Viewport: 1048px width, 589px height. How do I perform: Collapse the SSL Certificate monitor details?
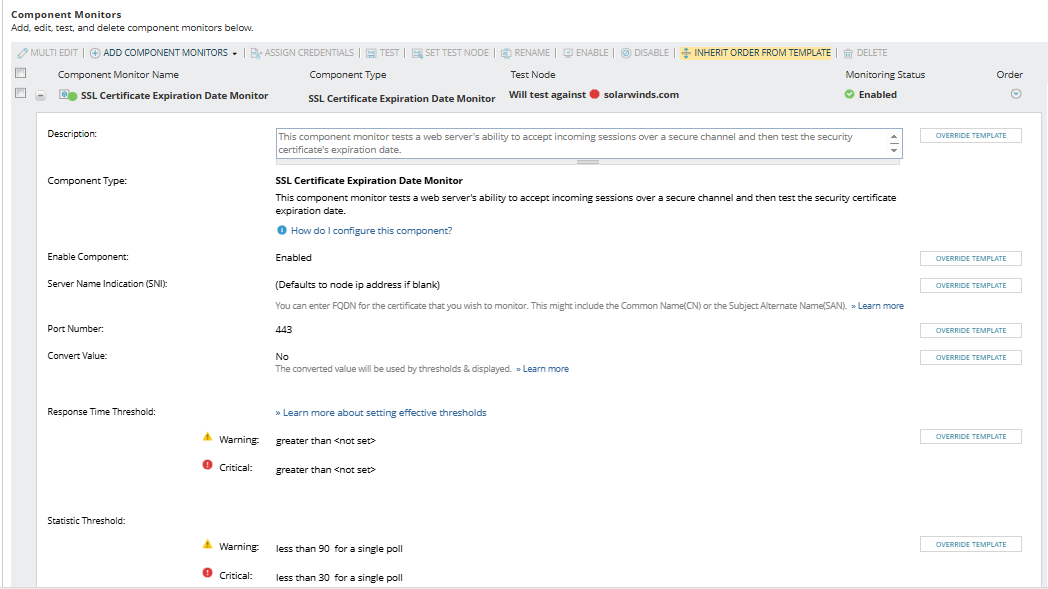click(40, 96)
